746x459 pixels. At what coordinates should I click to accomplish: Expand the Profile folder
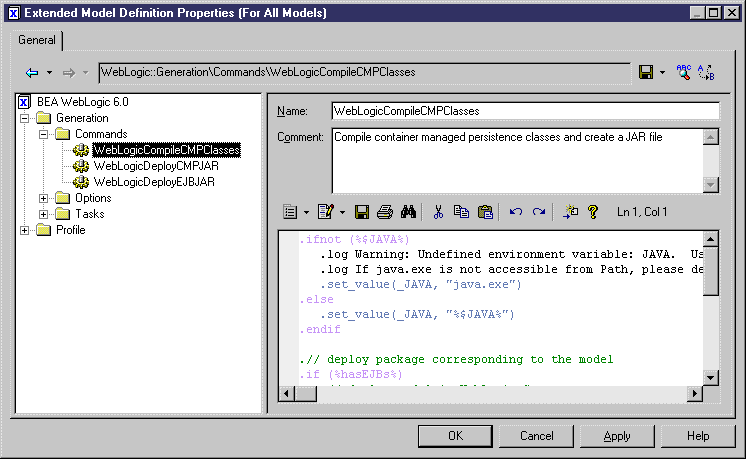tap(25, 230)
